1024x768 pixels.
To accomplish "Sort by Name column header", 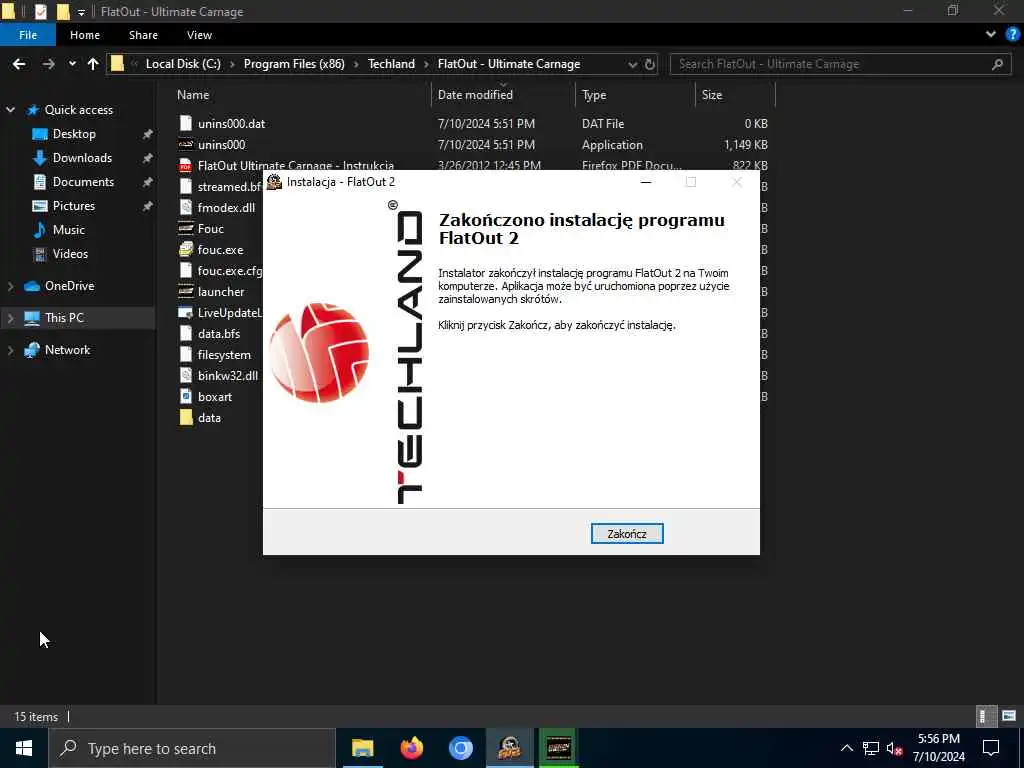I will point(193,95).
